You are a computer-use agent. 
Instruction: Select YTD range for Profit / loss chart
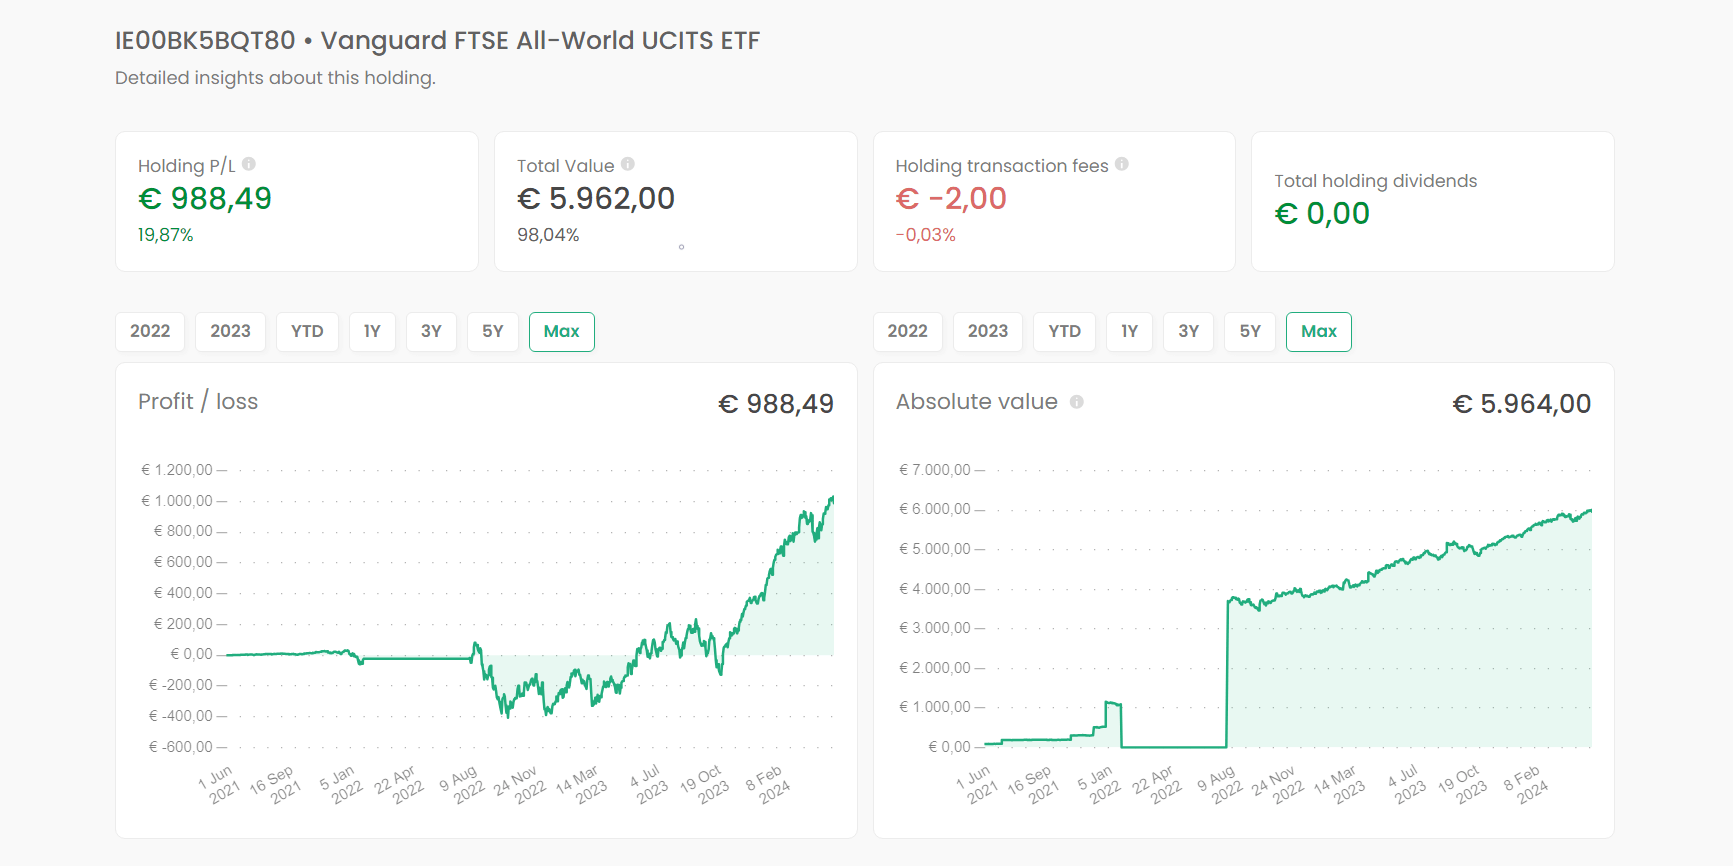307,332
